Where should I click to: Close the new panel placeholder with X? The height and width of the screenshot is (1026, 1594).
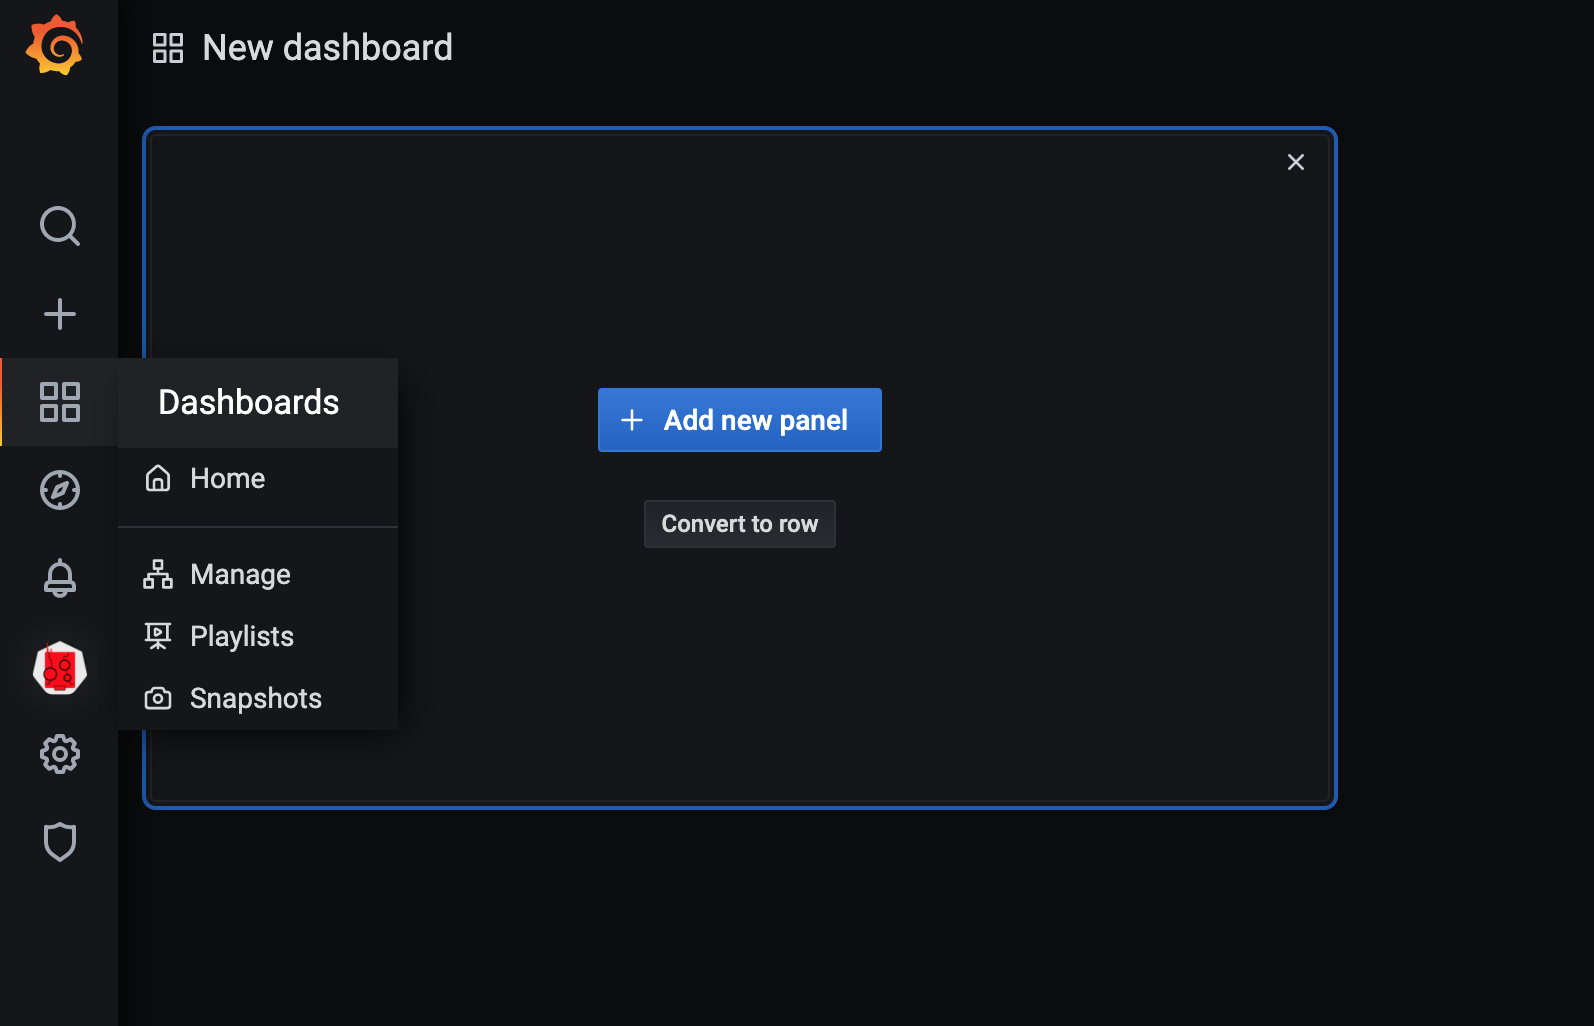click(x=1296, y=162)
